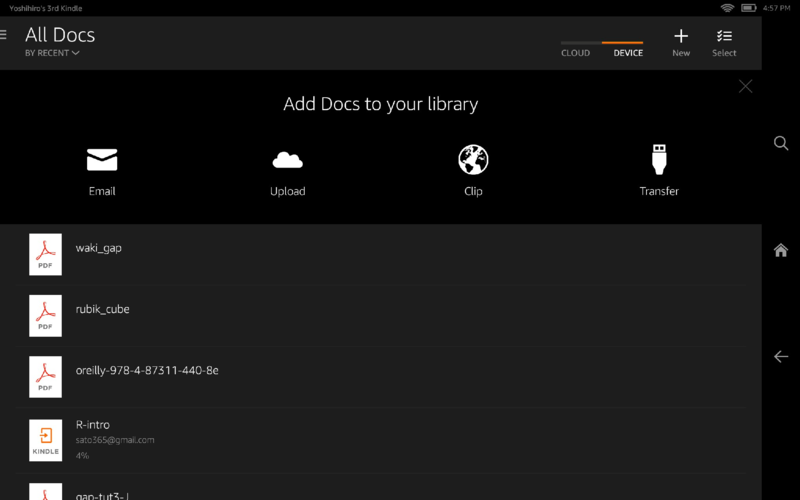
Task: Tap the Clip label
Action: click(473, 191)
